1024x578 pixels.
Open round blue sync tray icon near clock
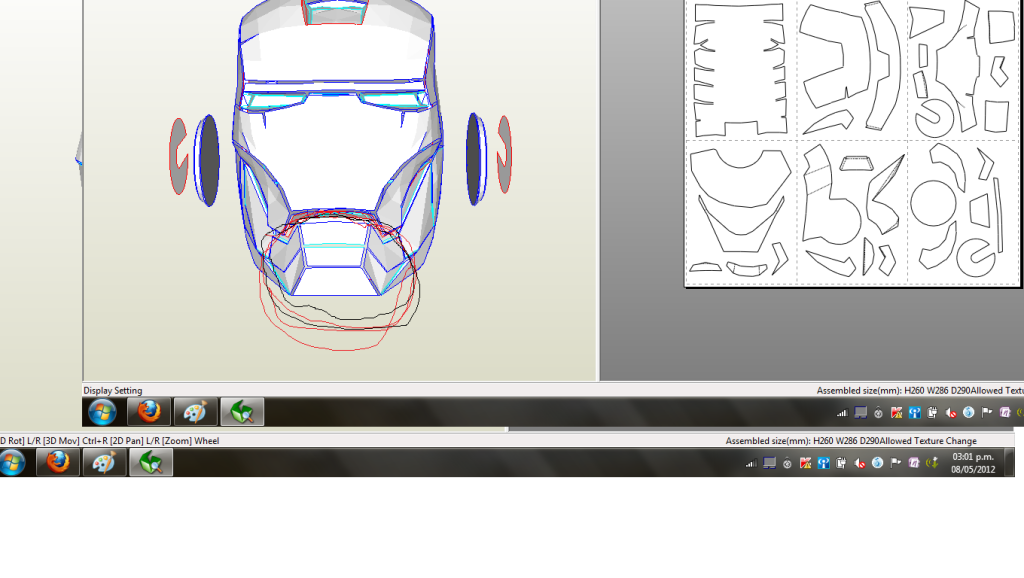(x=878, y=463)
